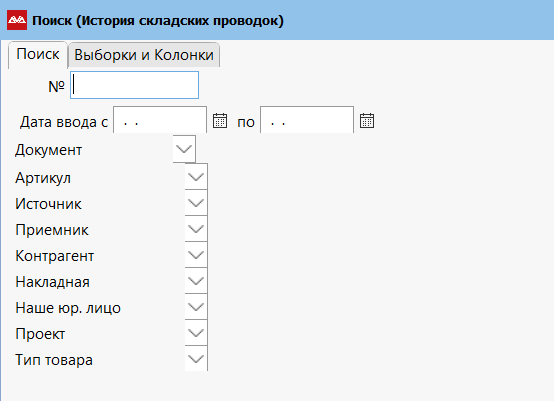The image size is (554, 401).
Task: Expand the Наше юр. лицо dropdown
Action: click(196, 307)
